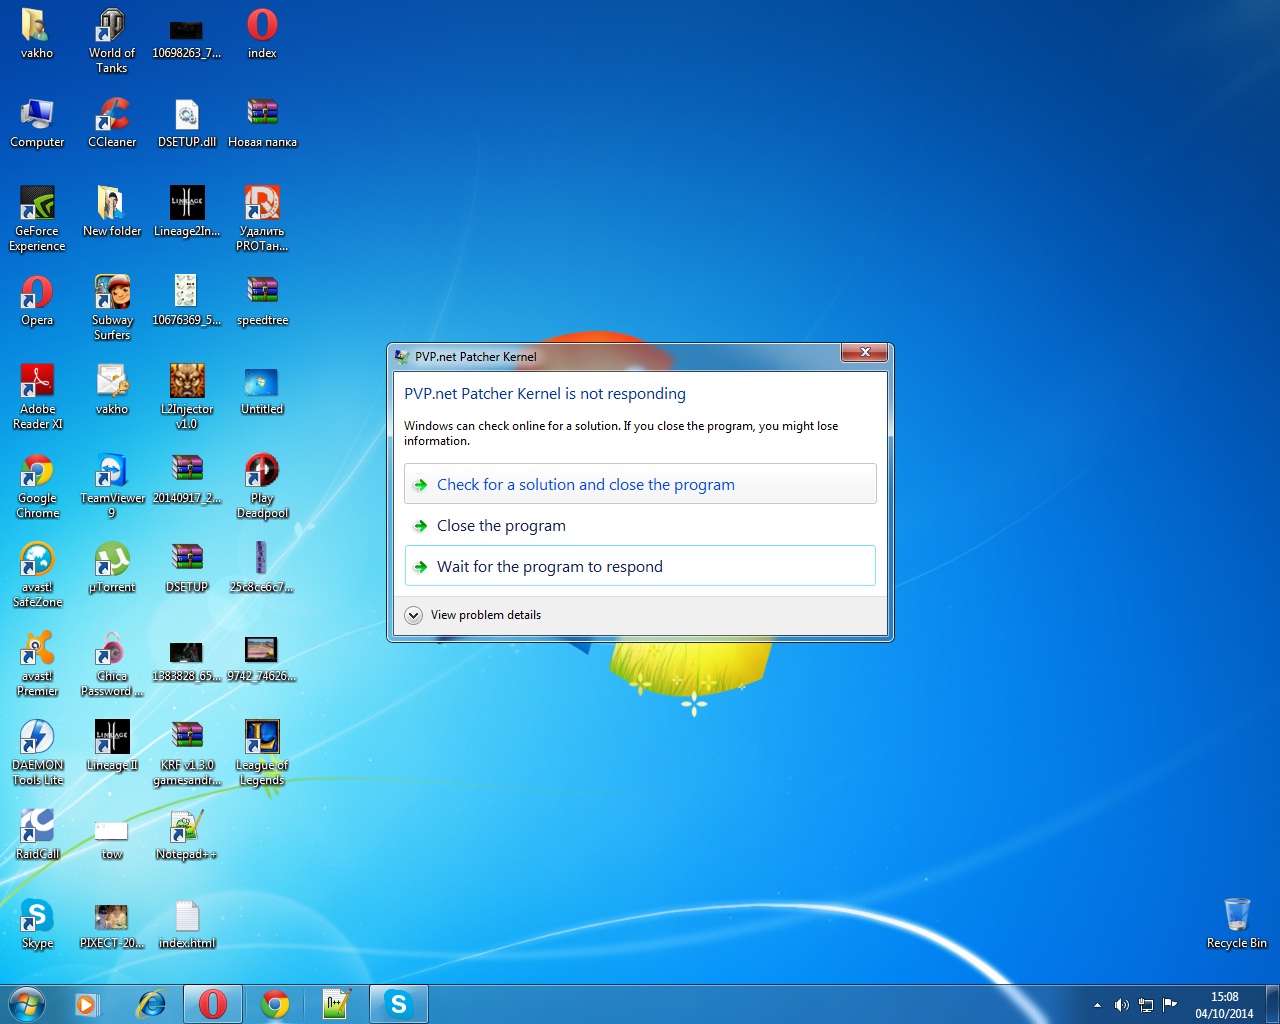Select the GeForce Experience shortcut
The height and width of the screenshot is (1024, 1280).
click(37, 205)
